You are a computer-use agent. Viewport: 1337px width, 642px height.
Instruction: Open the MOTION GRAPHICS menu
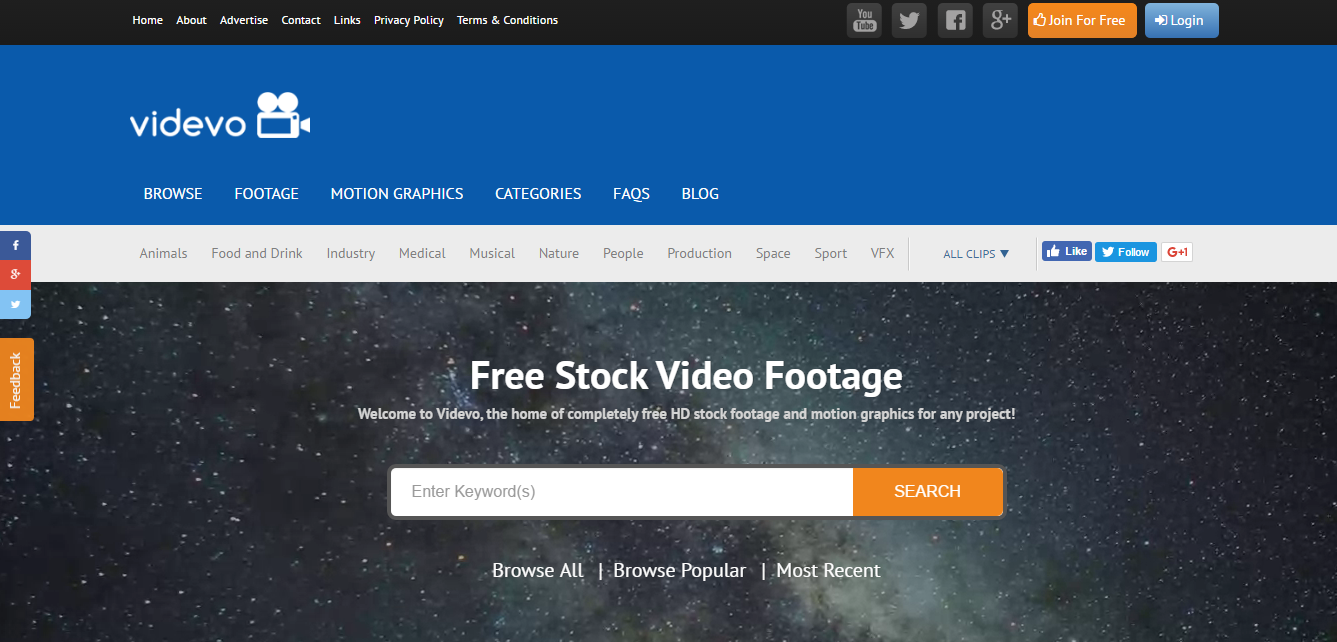pos(397,194)
